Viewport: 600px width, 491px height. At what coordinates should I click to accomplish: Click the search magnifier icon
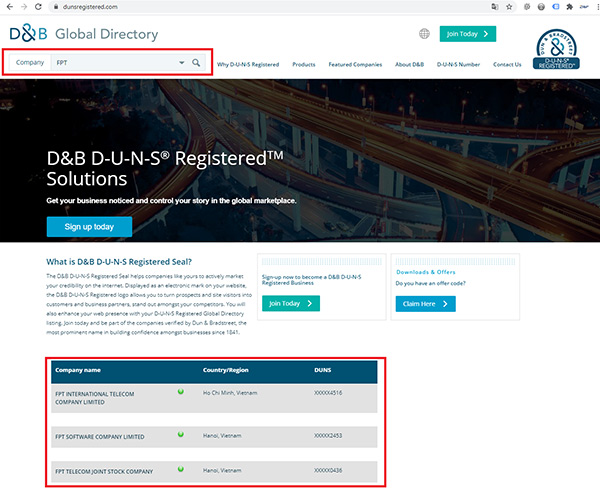(x=196, y=63)
